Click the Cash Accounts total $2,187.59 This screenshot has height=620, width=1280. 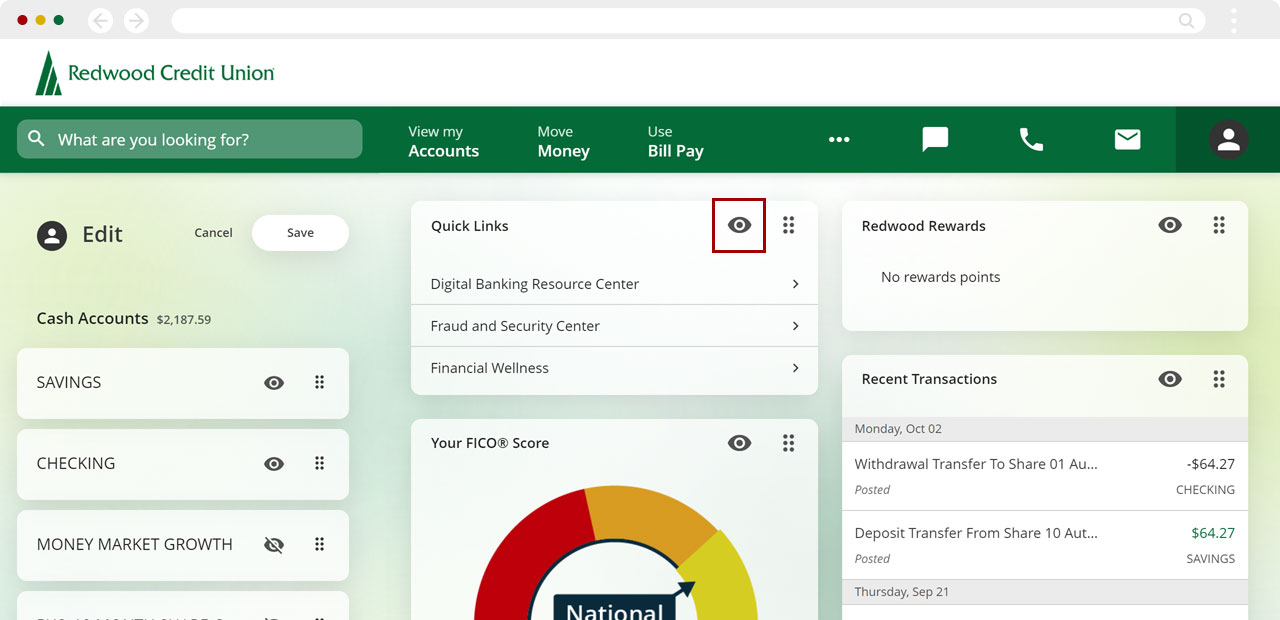point(183,320)
